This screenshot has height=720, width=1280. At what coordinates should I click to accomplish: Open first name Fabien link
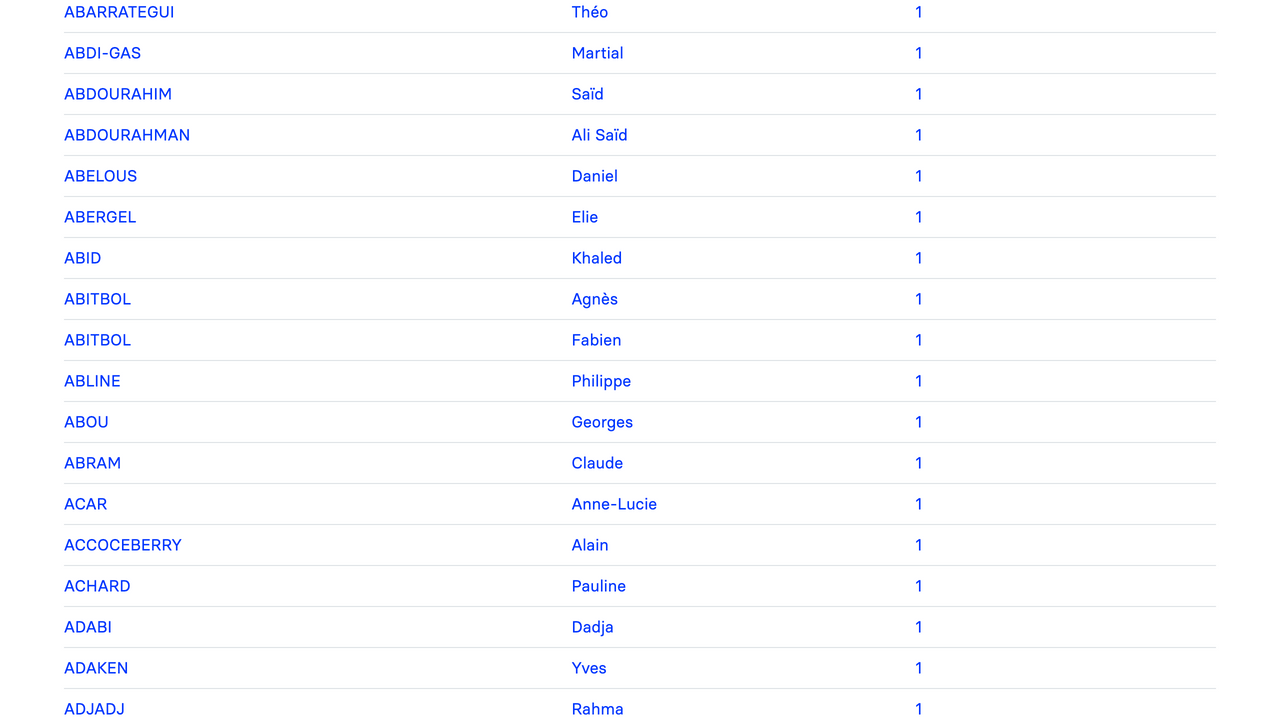[x=596, y=340]
